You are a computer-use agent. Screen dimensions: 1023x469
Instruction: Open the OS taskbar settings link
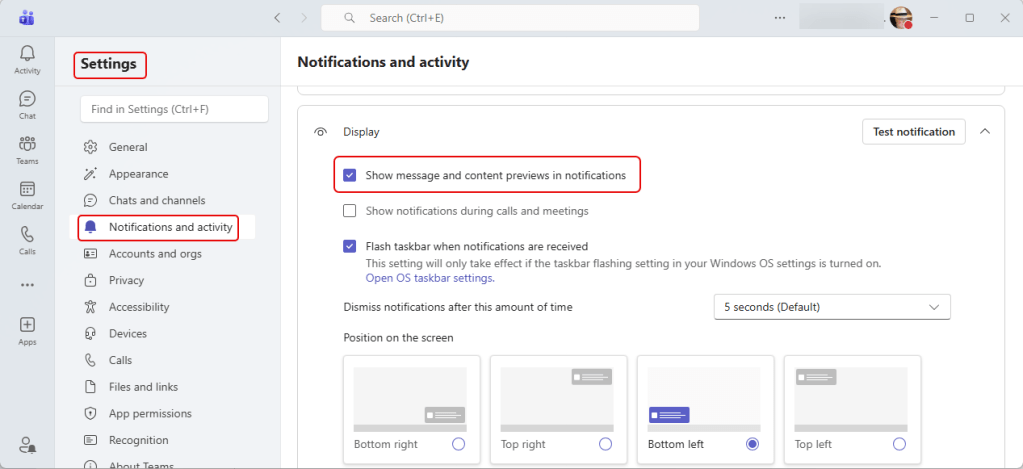428,278
